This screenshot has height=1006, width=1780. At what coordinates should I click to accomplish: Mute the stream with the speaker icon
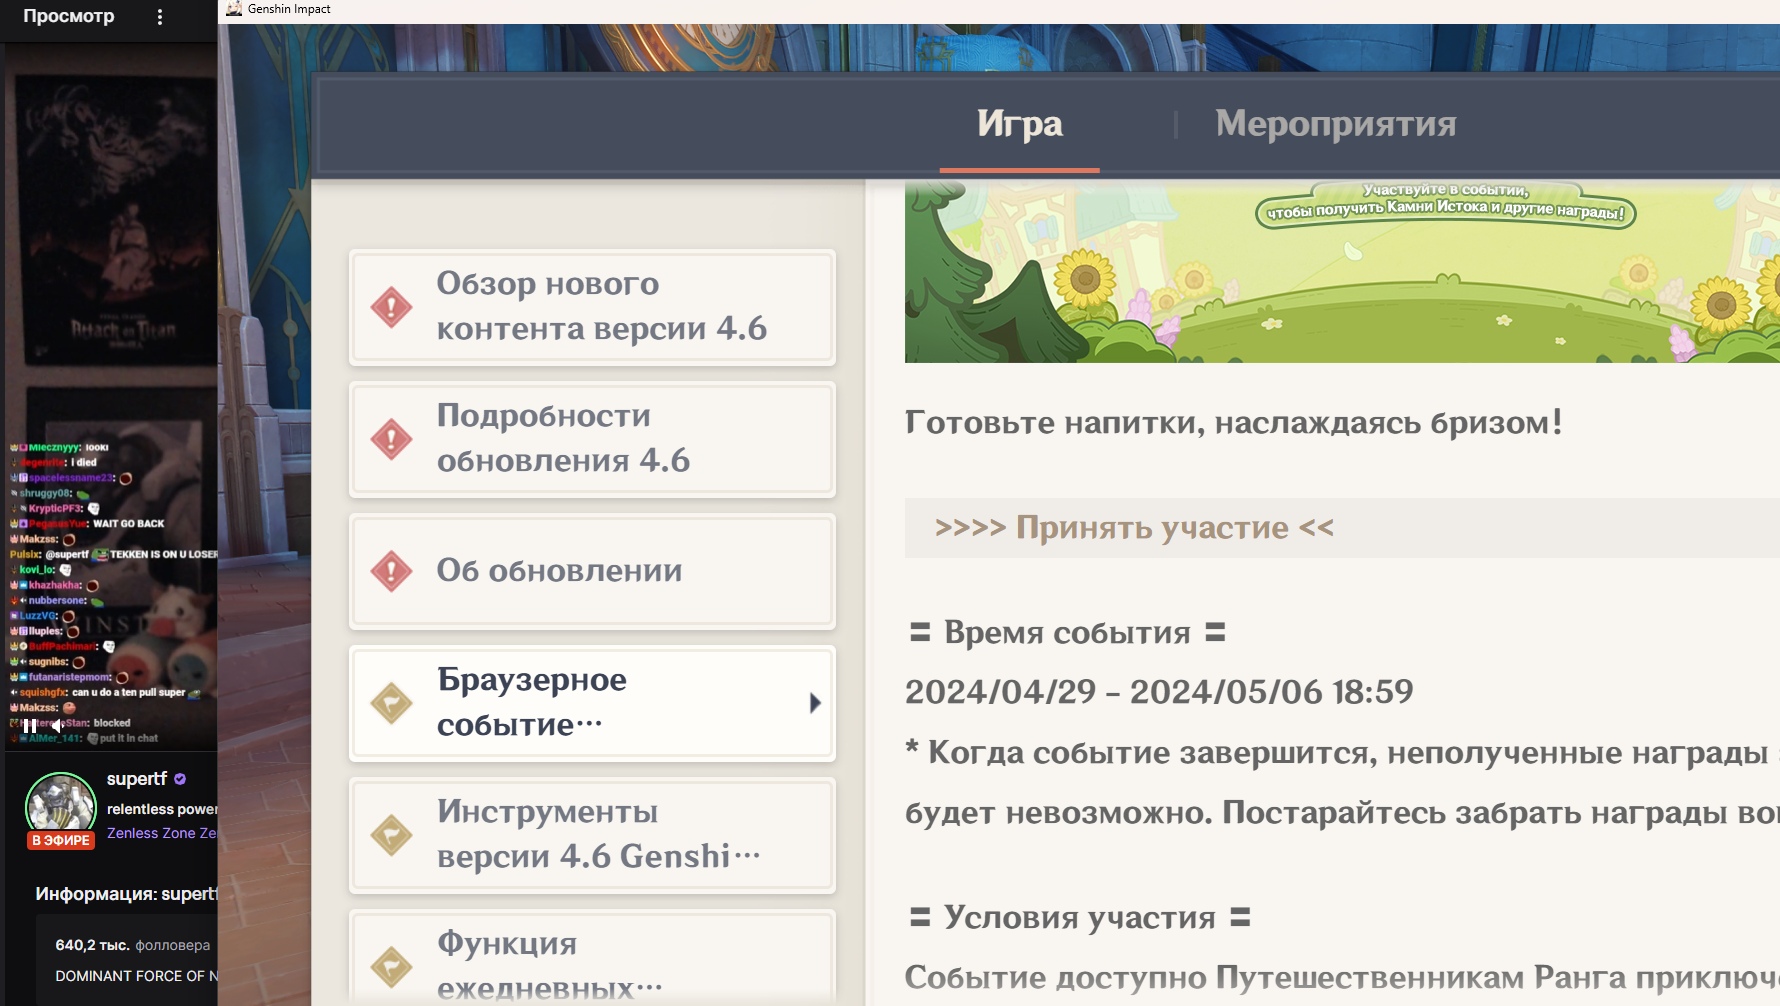point(58,725)
